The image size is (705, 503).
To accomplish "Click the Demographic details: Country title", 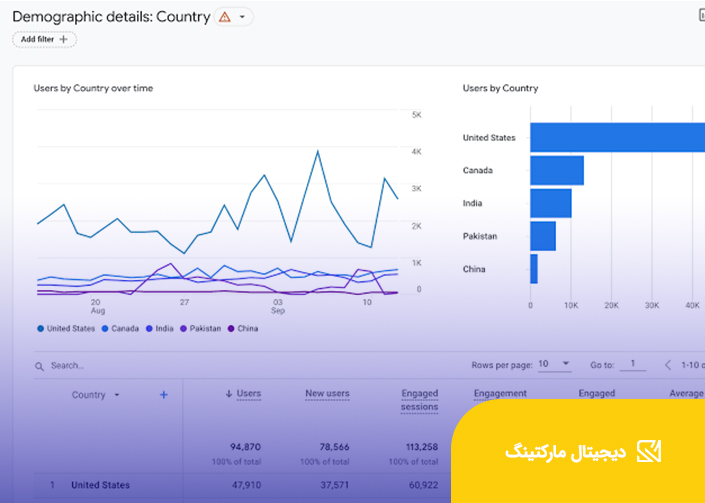I will [x=111, y=17].
